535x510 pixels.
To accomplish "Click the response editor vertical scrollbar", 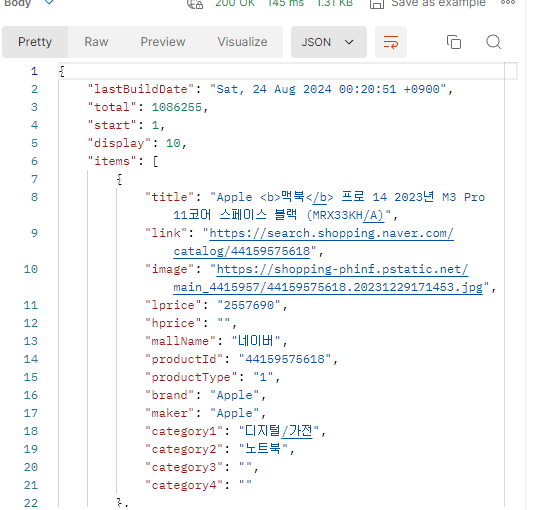I will [511, 285].
